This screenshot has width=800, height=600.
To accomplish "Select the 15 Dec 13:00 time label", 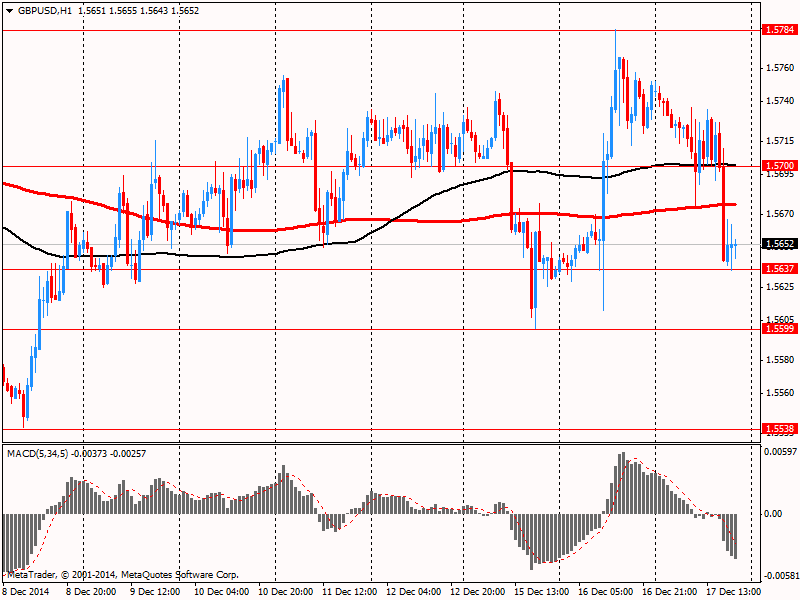I will (542, 591).
